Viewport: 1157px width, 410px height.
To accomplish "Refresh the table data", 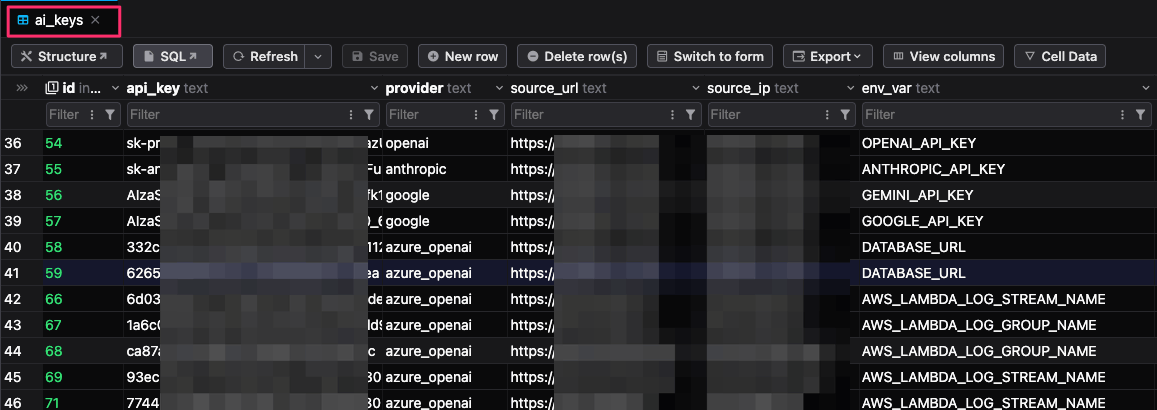I will (x=266, y=56).
